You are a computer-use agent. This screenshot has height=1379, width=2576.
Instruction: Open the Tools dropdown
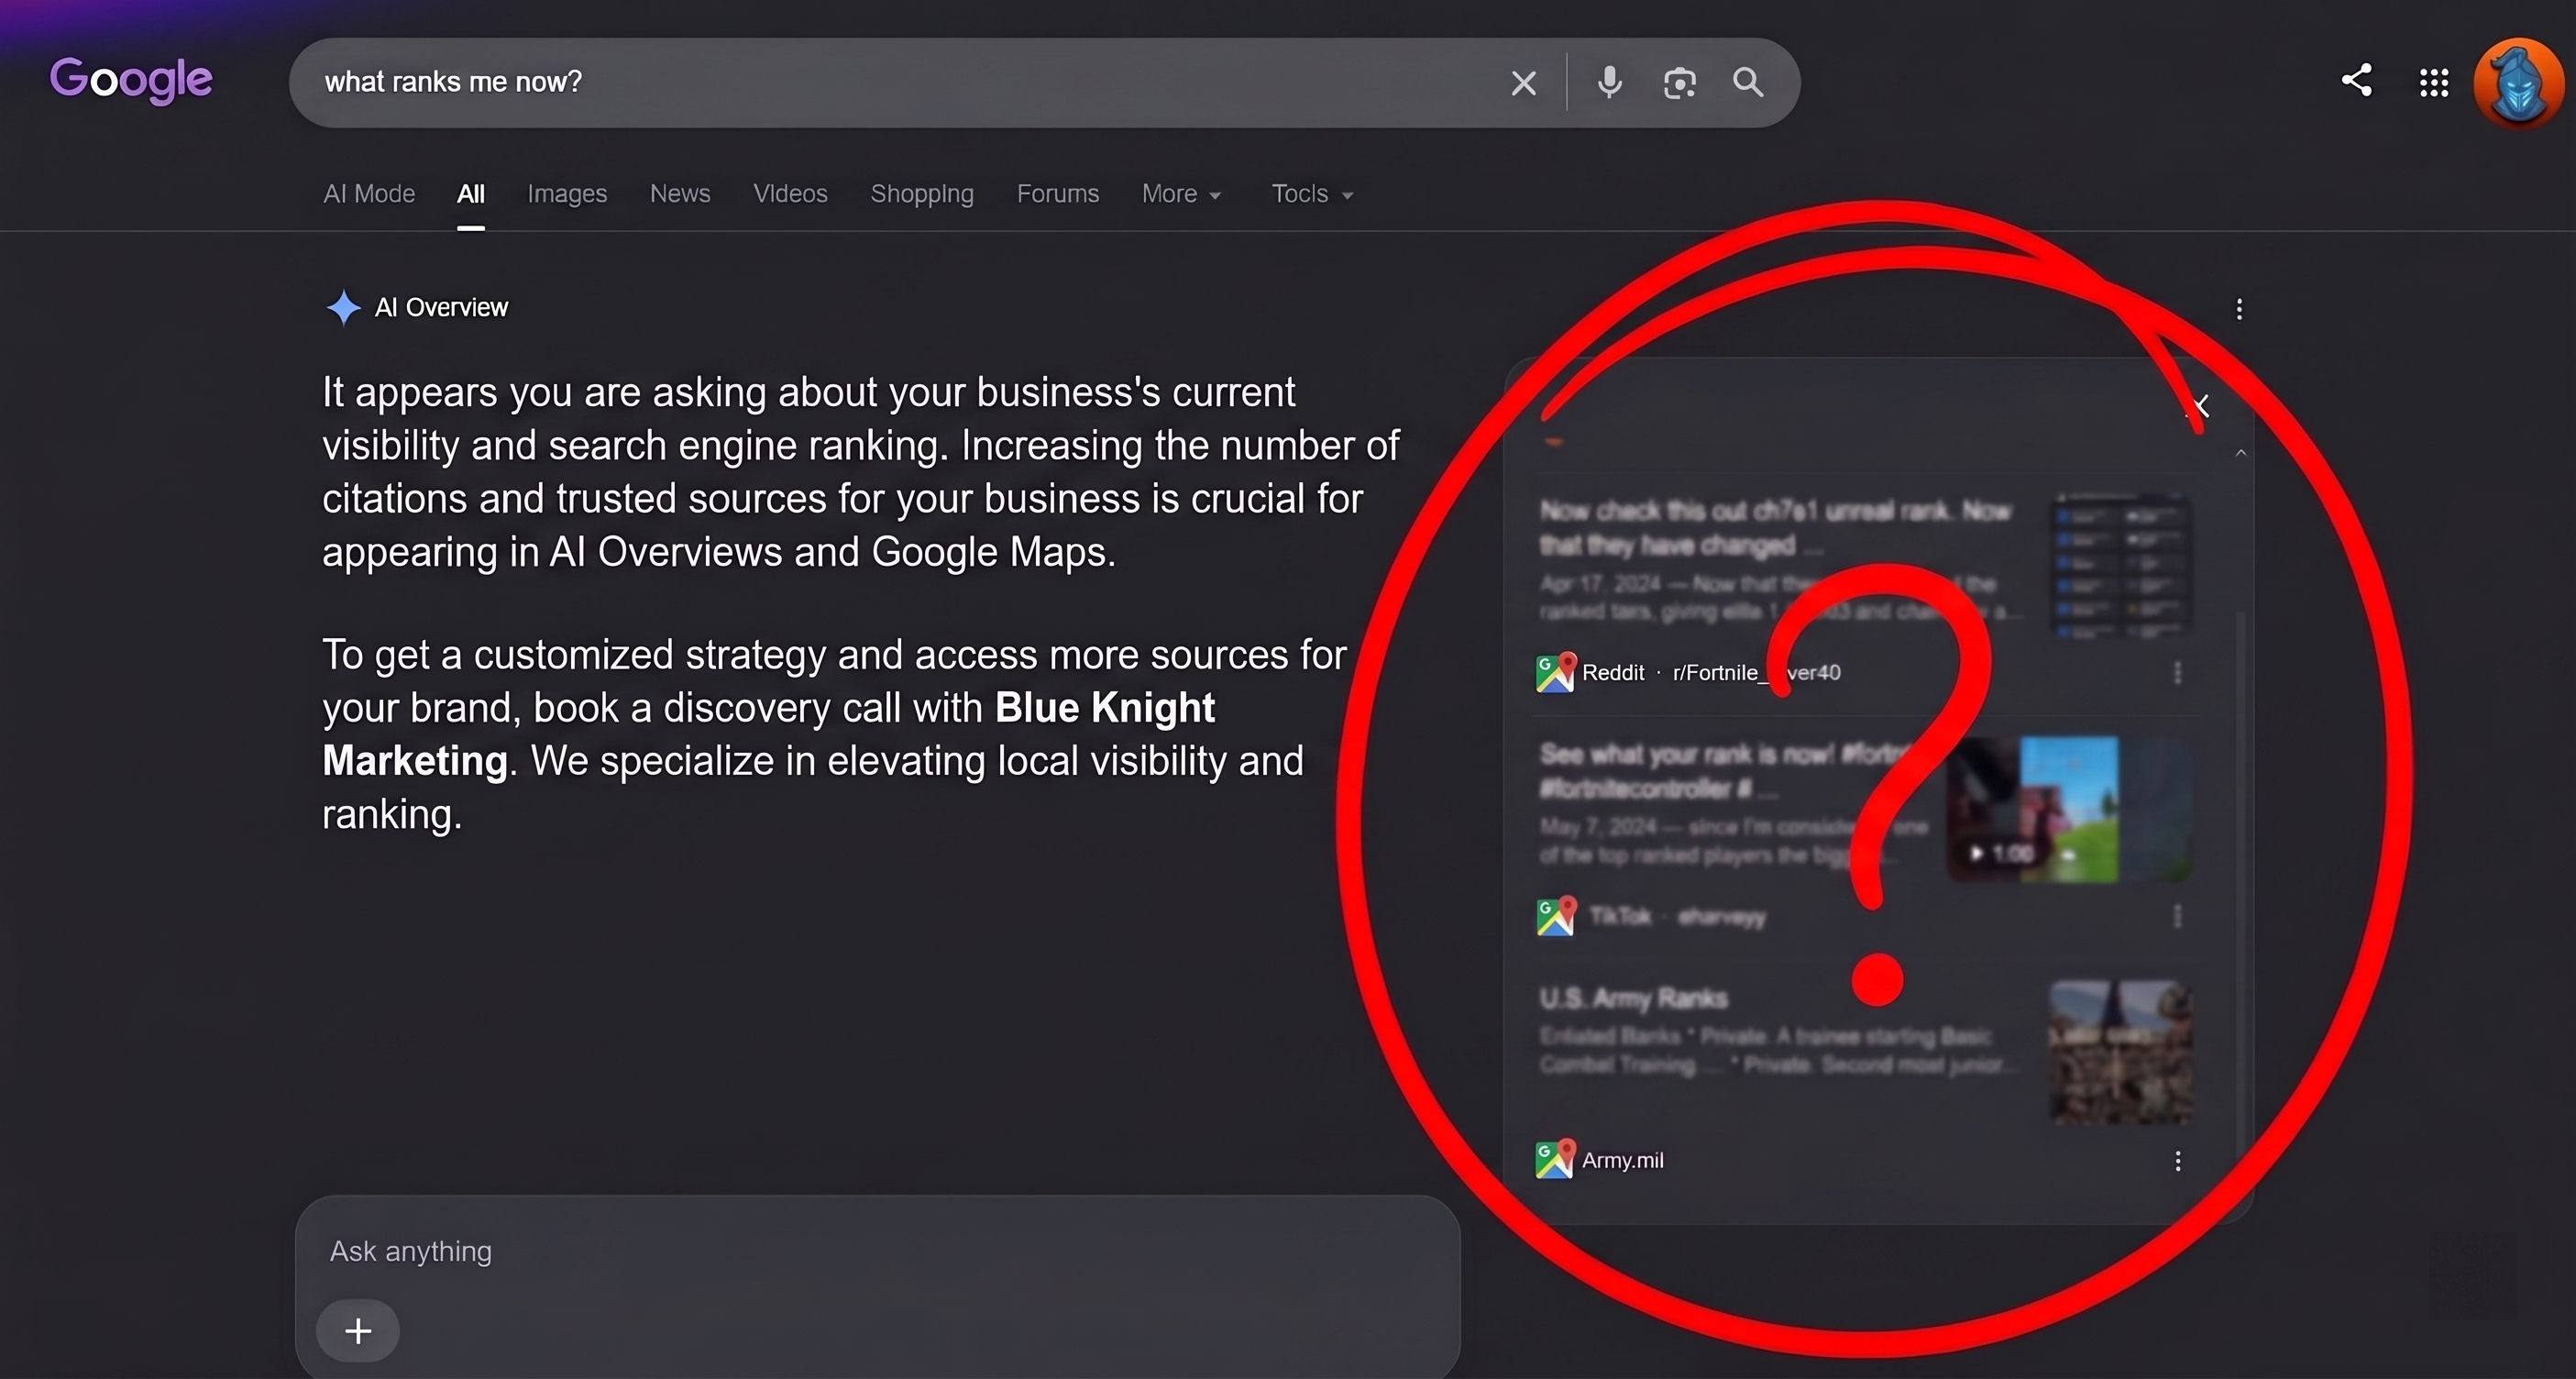point(1312,194)
